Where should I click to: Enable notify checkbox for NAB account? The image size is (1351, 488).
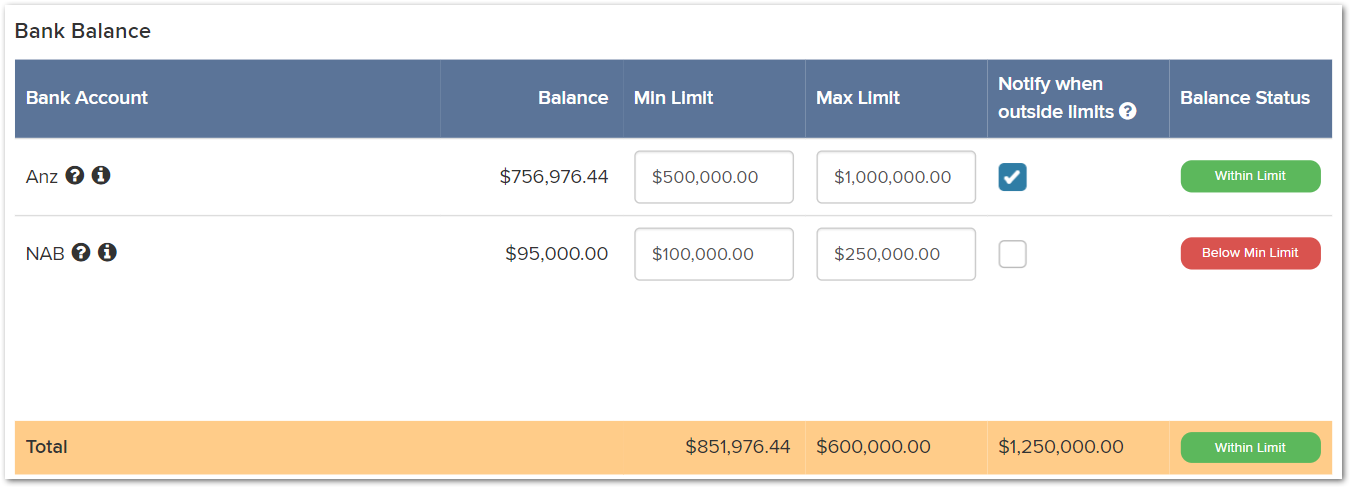pyautogui.click(x=1013, y=254)
